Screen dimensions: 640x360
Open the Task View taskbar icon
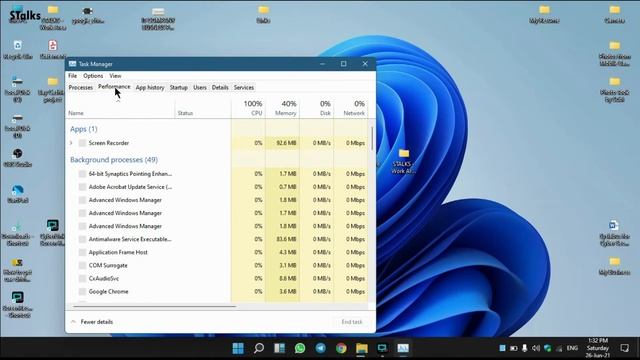280,348
